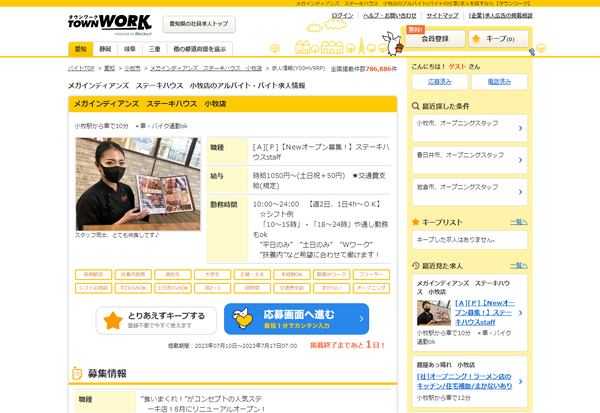
Task: Click the 高校生 tag
Action: (173, 274)
